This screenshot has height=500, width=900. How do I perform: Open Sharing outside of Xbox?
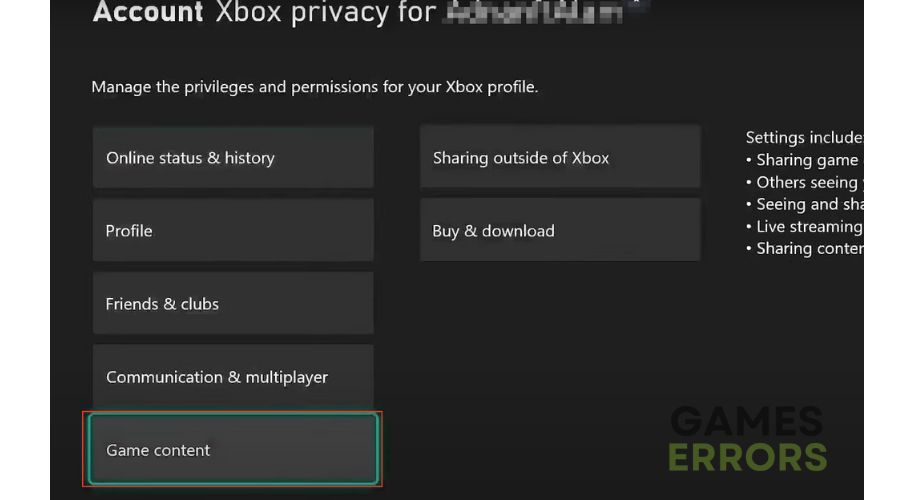[560, 157]
